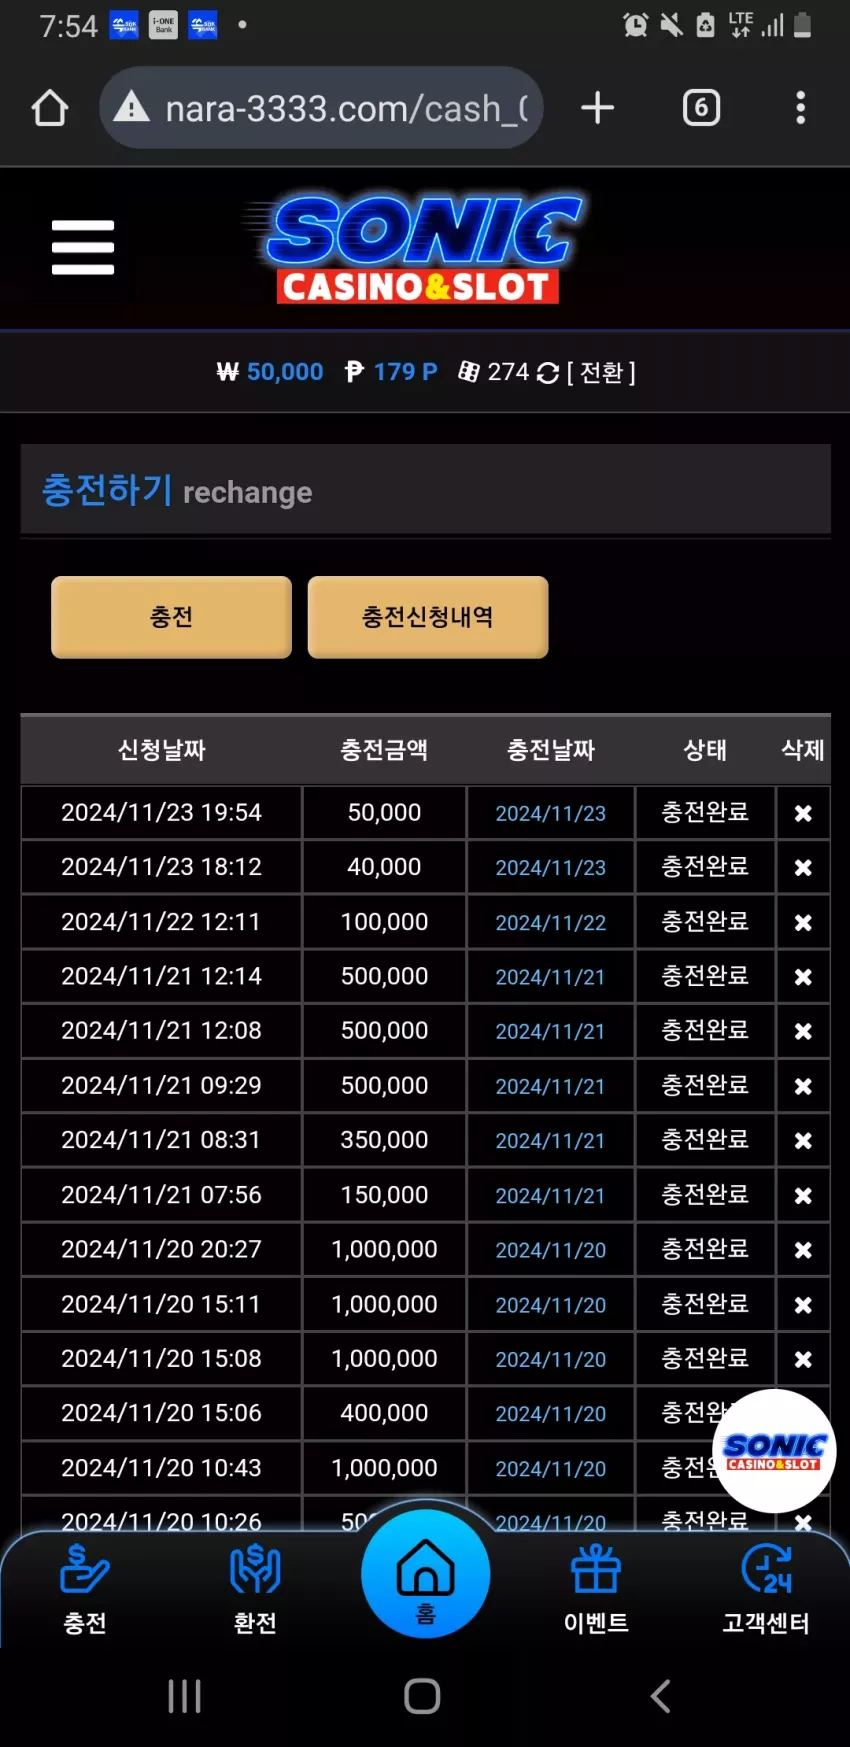Viewport: 850px width, 1747px height.
Task: Delete the 100,000 charge on 2024/11/22
Action: pos(803,922)
